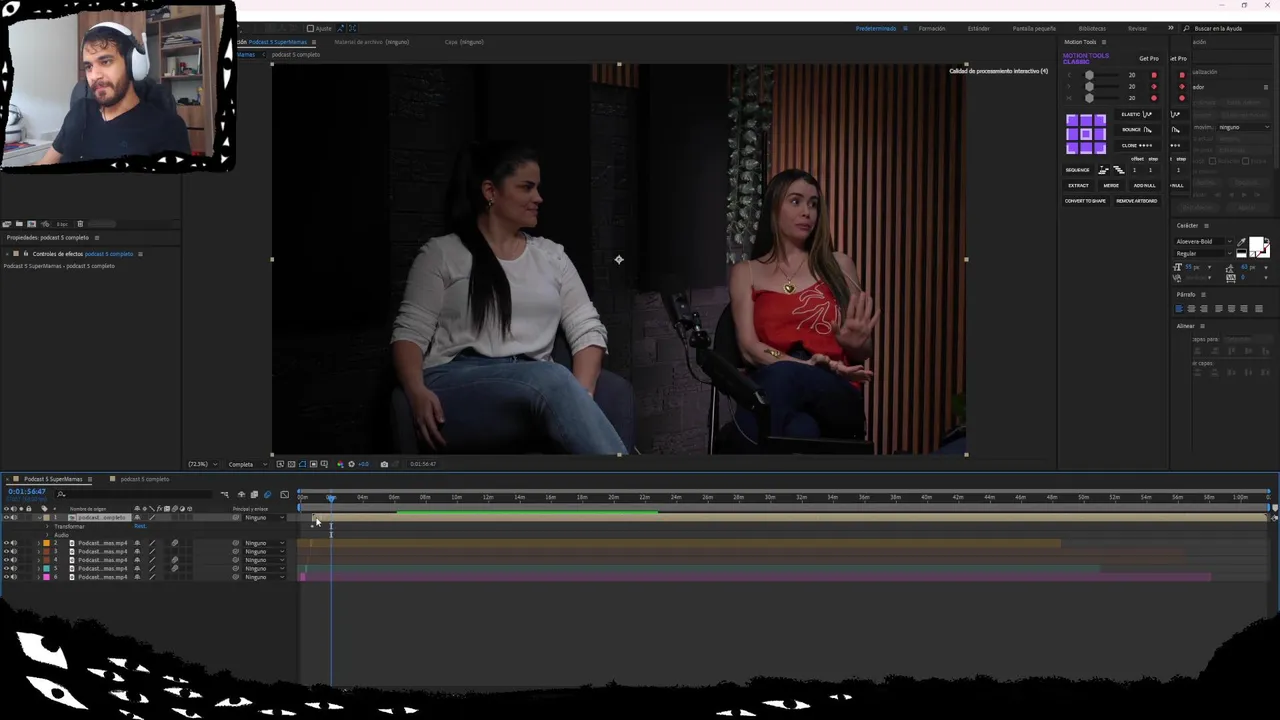Viewport: 1280px width, 720px height.
Task: Click REMOVE ARTBOARD in Motion Tools
Action: pyautogui.click(x=1137, y=201)
